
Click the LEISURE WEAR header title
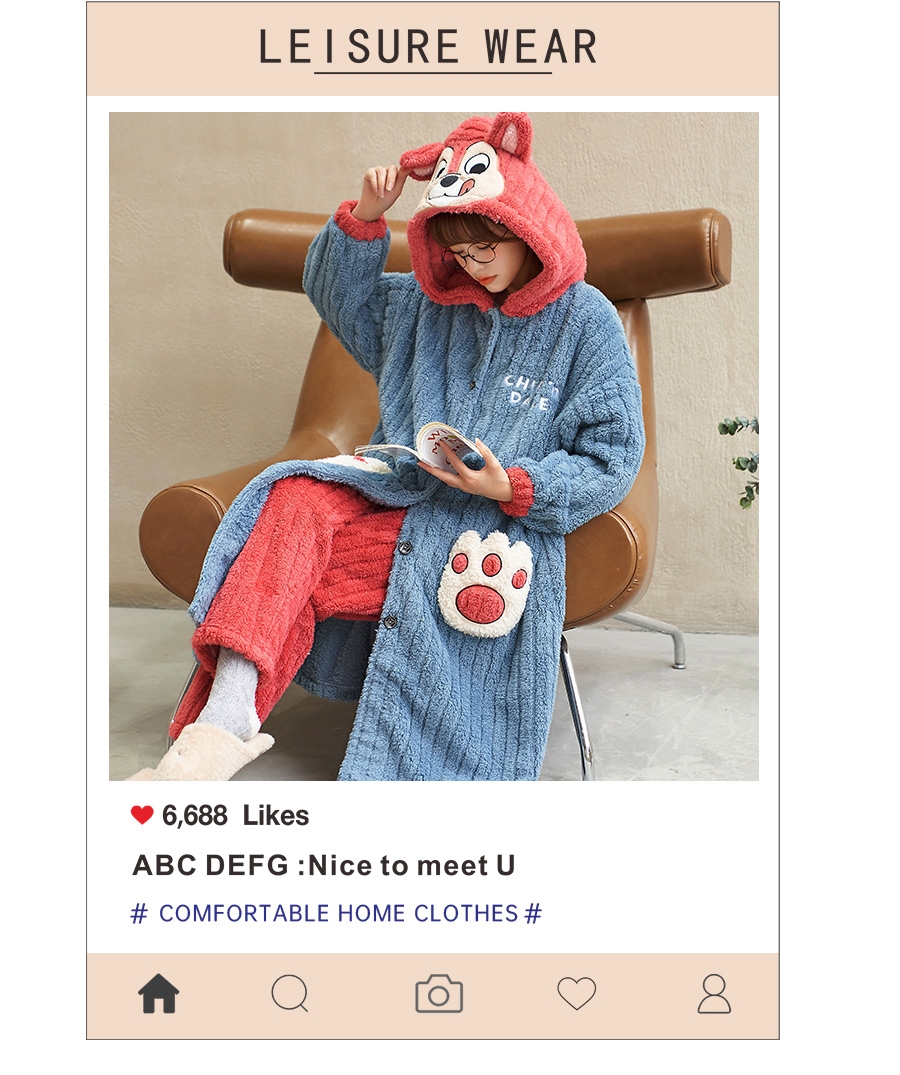[428, 47]
